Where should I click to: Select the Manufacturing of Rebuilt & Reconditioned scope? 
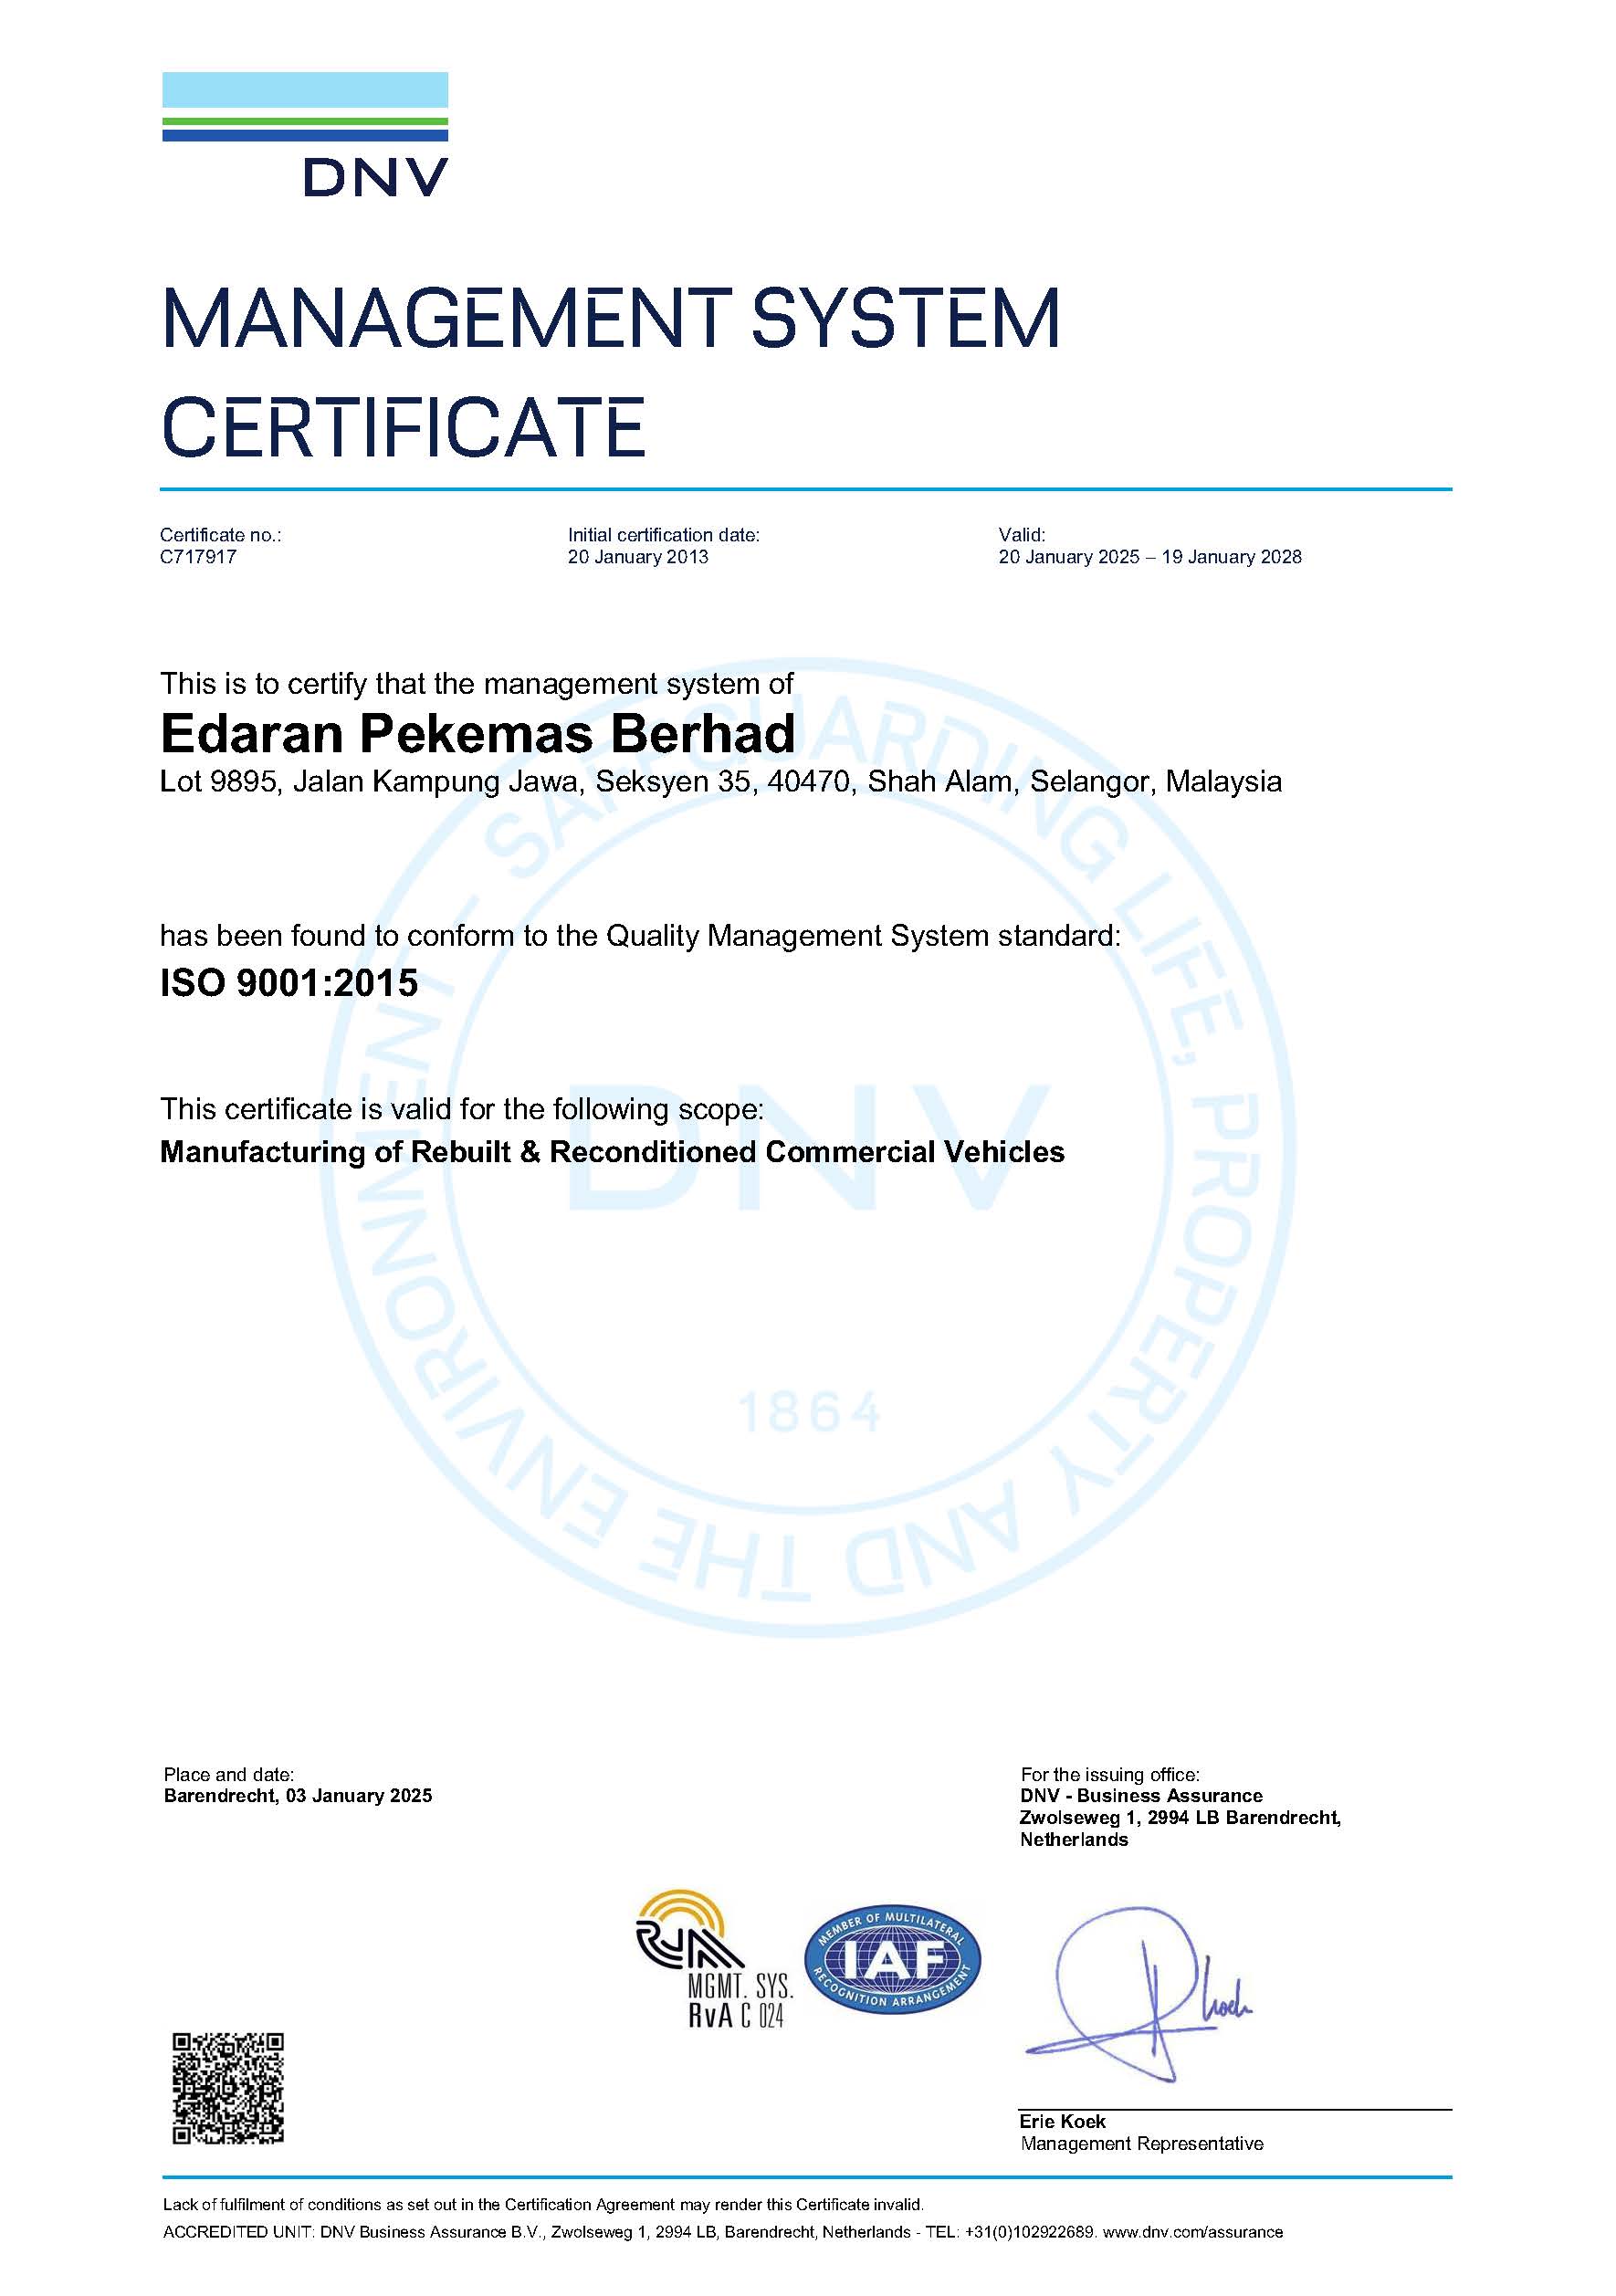click(x=612, y=1152)
